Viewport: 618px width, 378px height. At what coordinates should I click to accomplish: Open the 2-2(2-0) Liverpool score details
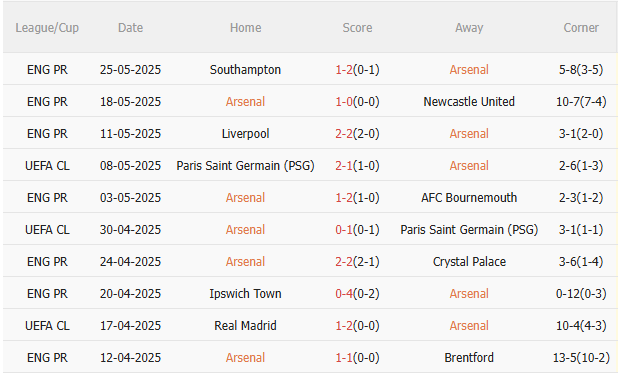click(357, 134)
